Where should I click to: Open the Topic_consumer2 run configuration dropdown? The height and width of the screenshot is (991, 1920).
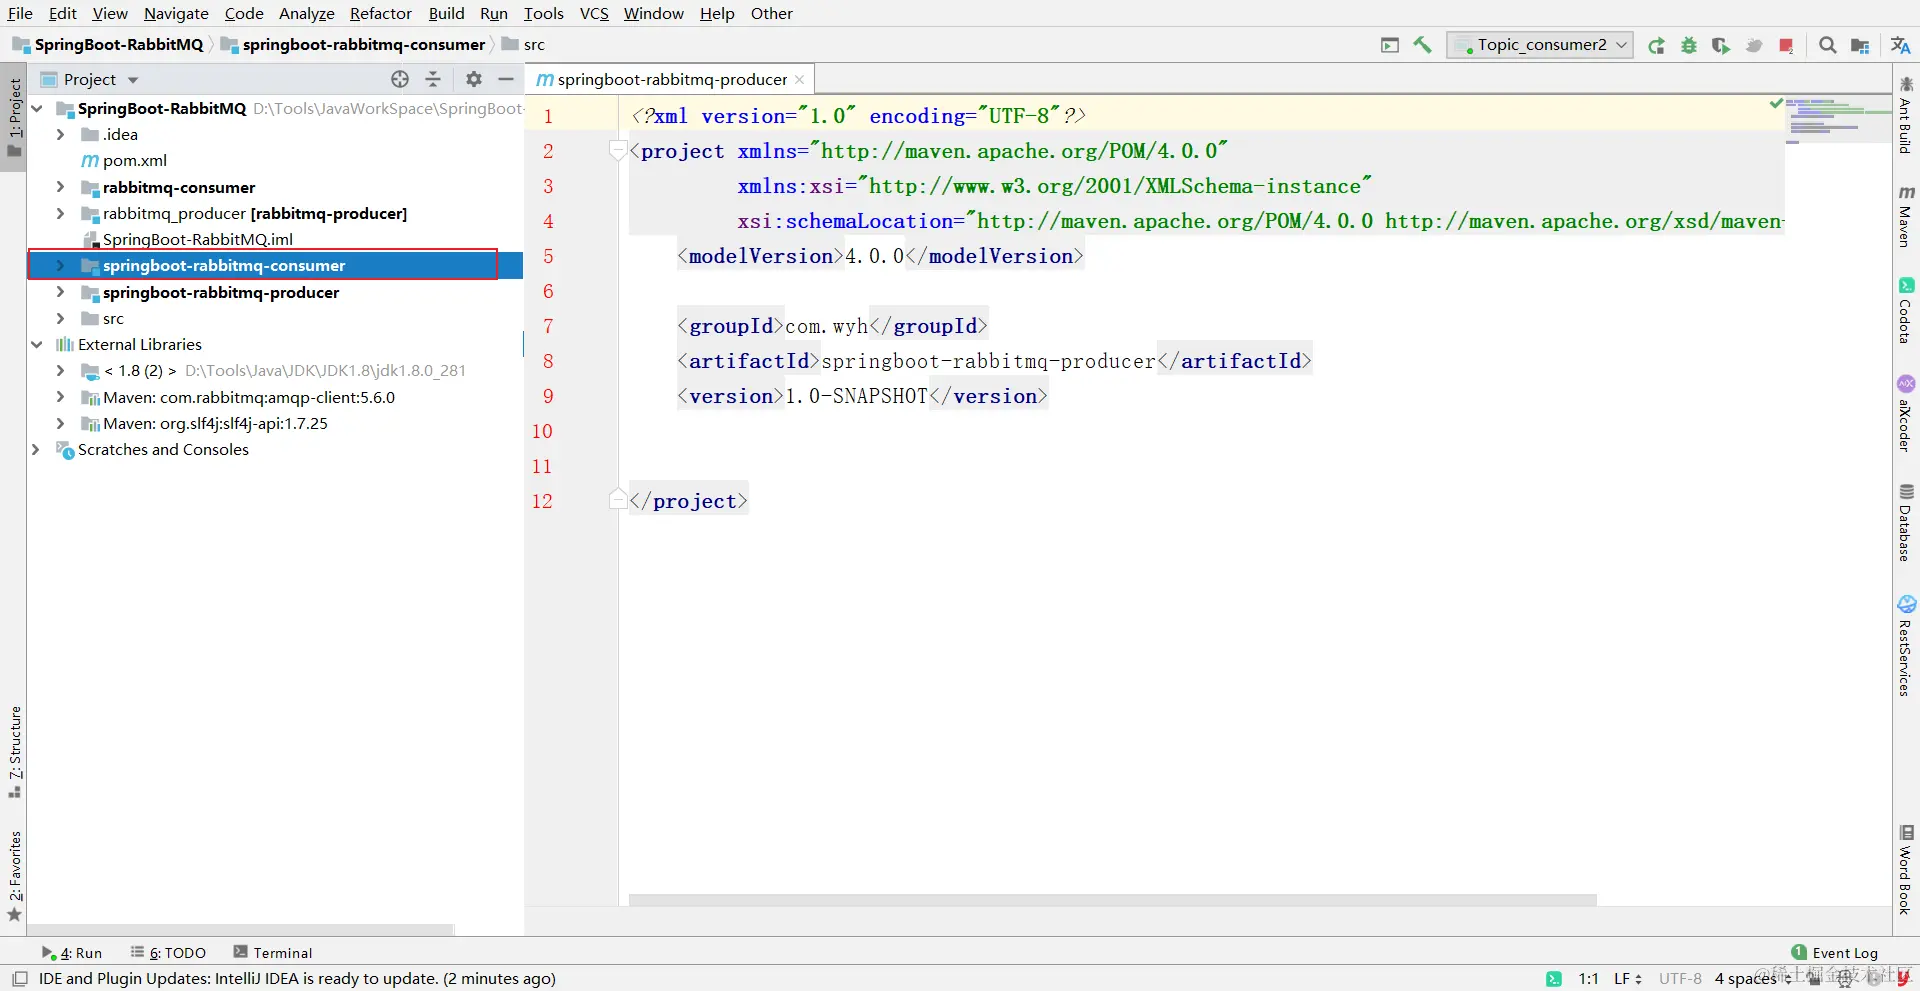(1540, 45)
